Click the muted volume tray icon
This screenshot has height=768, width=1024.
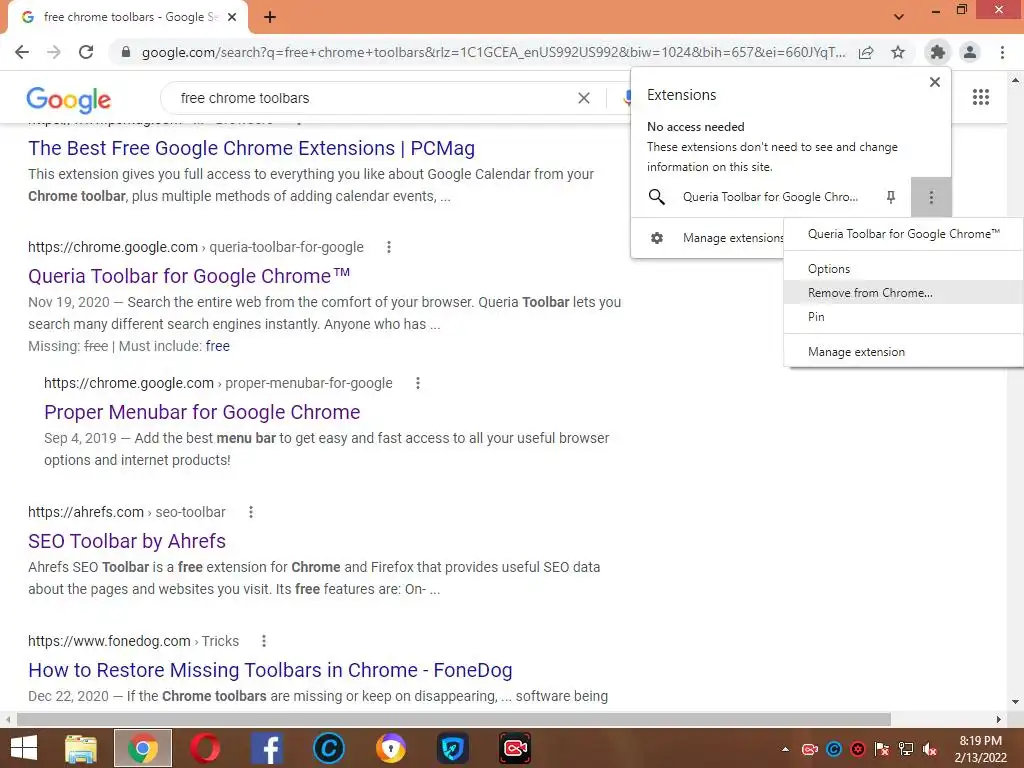(929, 749)
